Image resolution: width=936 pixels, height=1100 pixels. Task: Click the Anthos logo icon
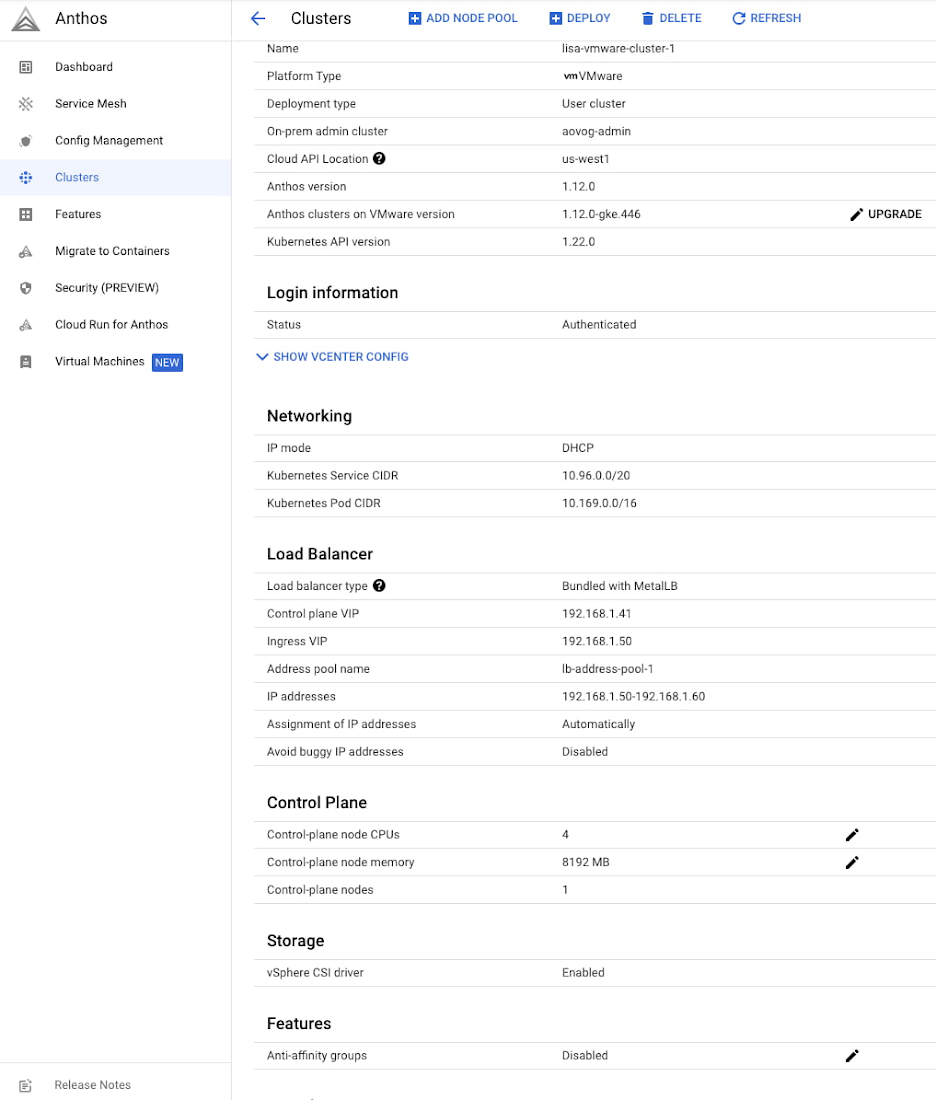(x=26, y=19)
